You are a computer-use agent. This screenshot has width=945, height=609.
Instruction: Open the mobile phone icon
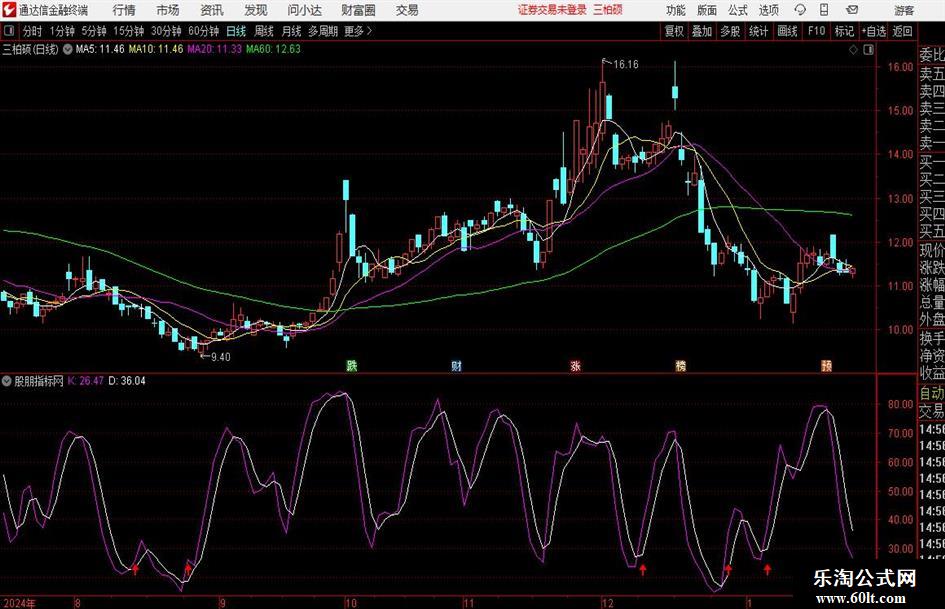coord(824,10)
